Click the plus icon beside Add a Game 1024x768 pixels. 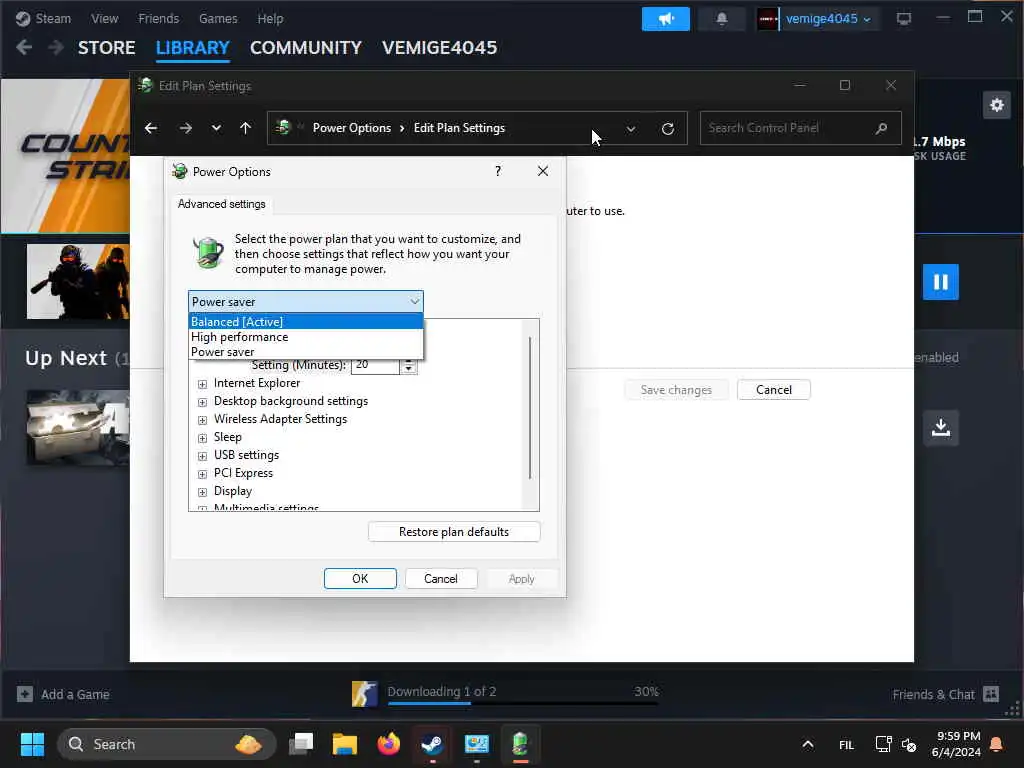pyautogui.click(x=25, y=694)
